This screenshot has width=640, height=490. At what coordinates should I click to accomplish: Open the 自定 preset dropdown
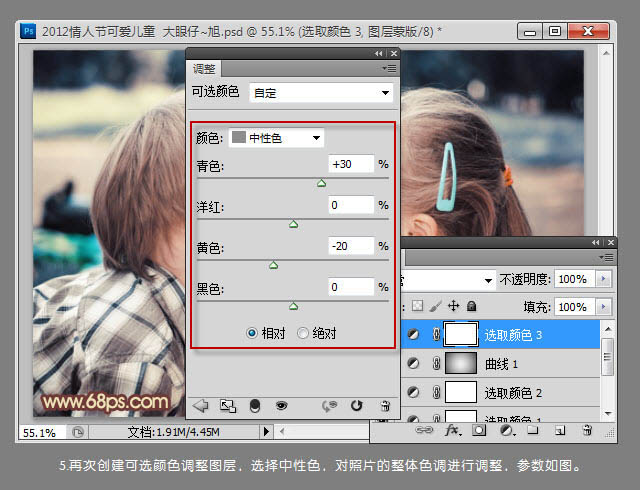pos(320,93)
